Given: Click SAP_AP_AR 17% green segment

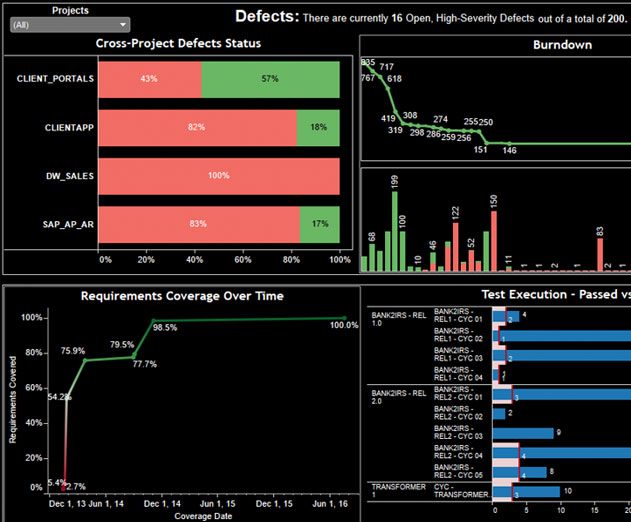Looking at the screenshot, I should tap(320, 225).
